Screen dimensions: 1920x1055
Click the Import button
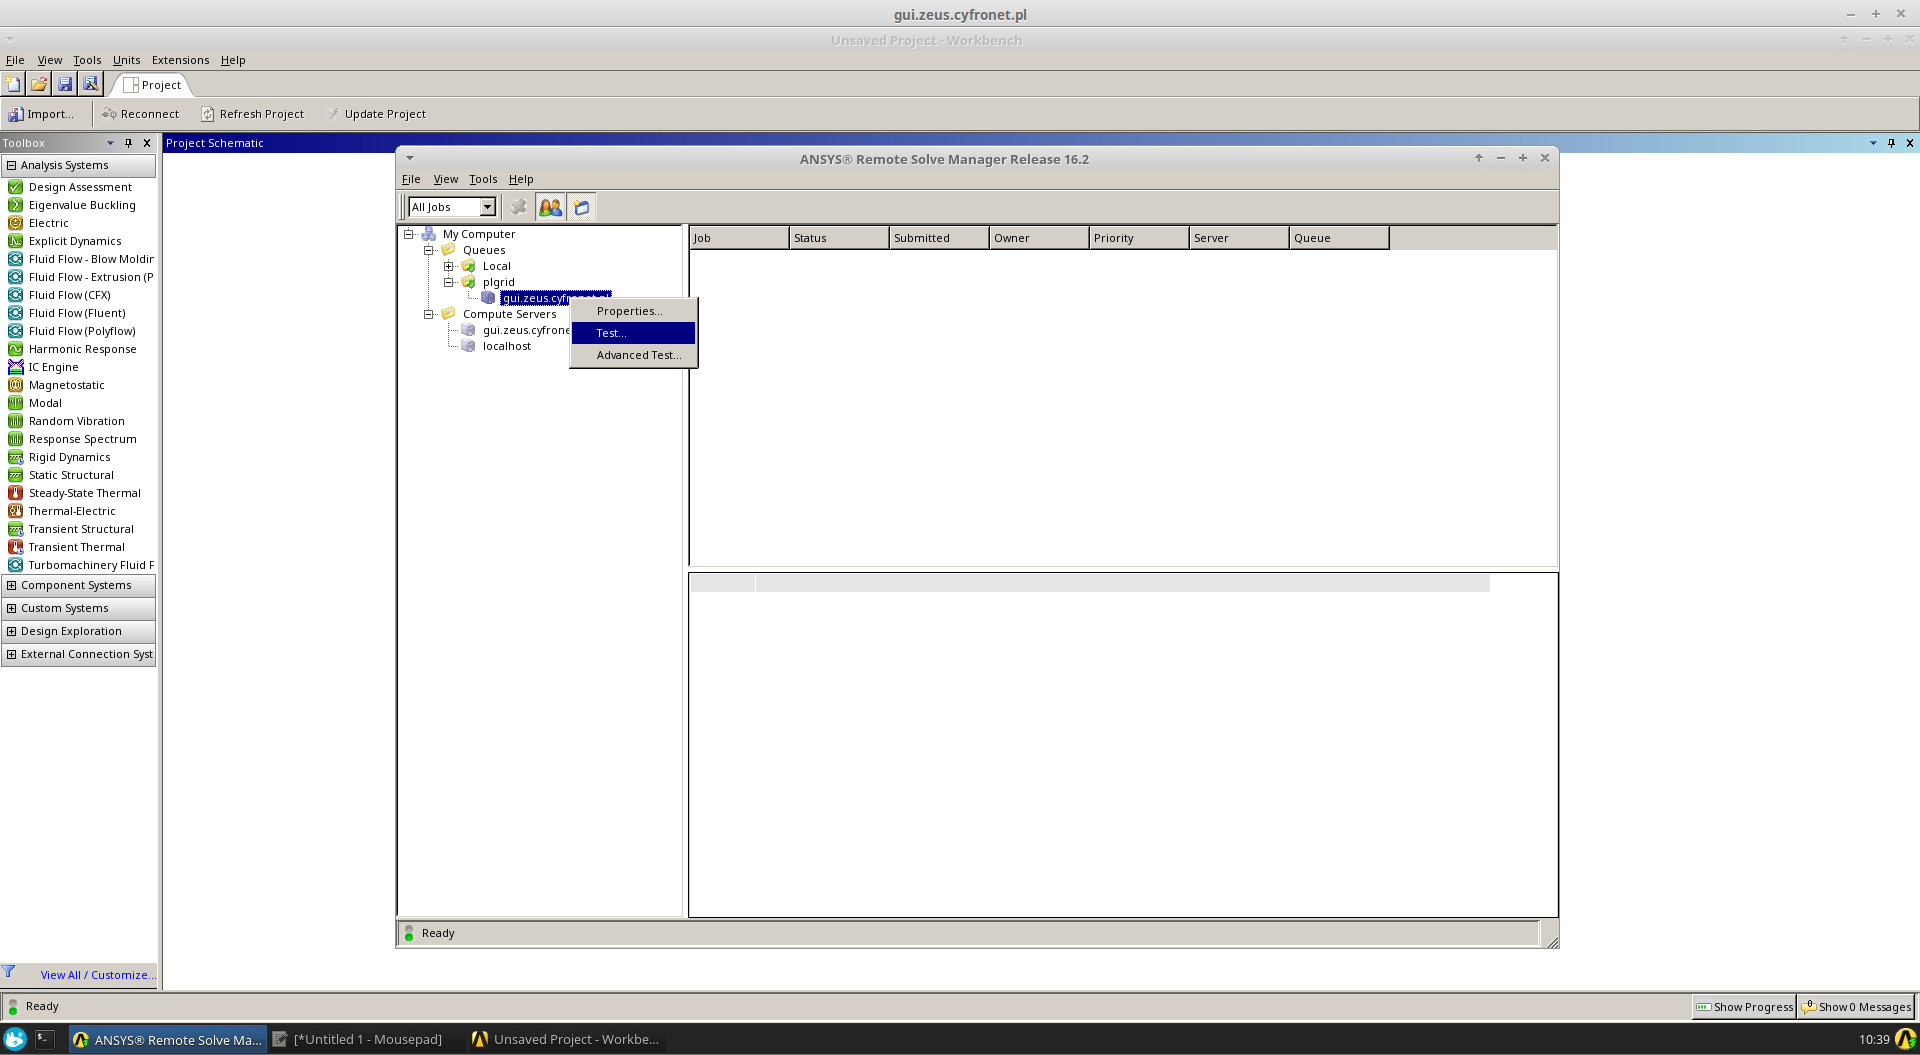pos(41,114)
